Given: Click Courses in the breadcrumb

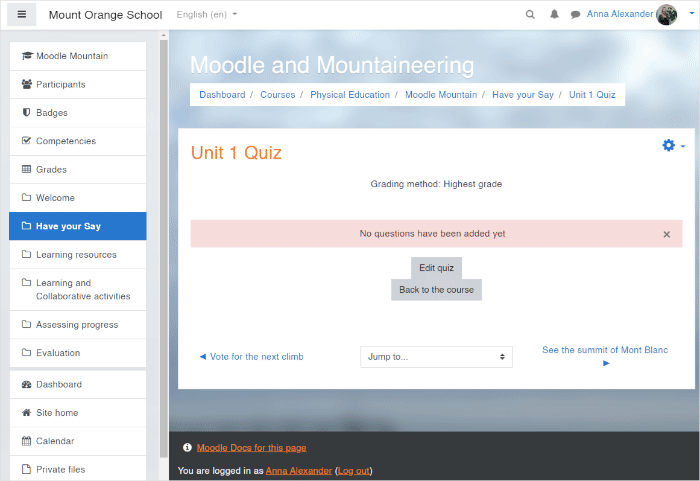Looking at the screenshot, I should pyautogui.click(x=278, y=95).
